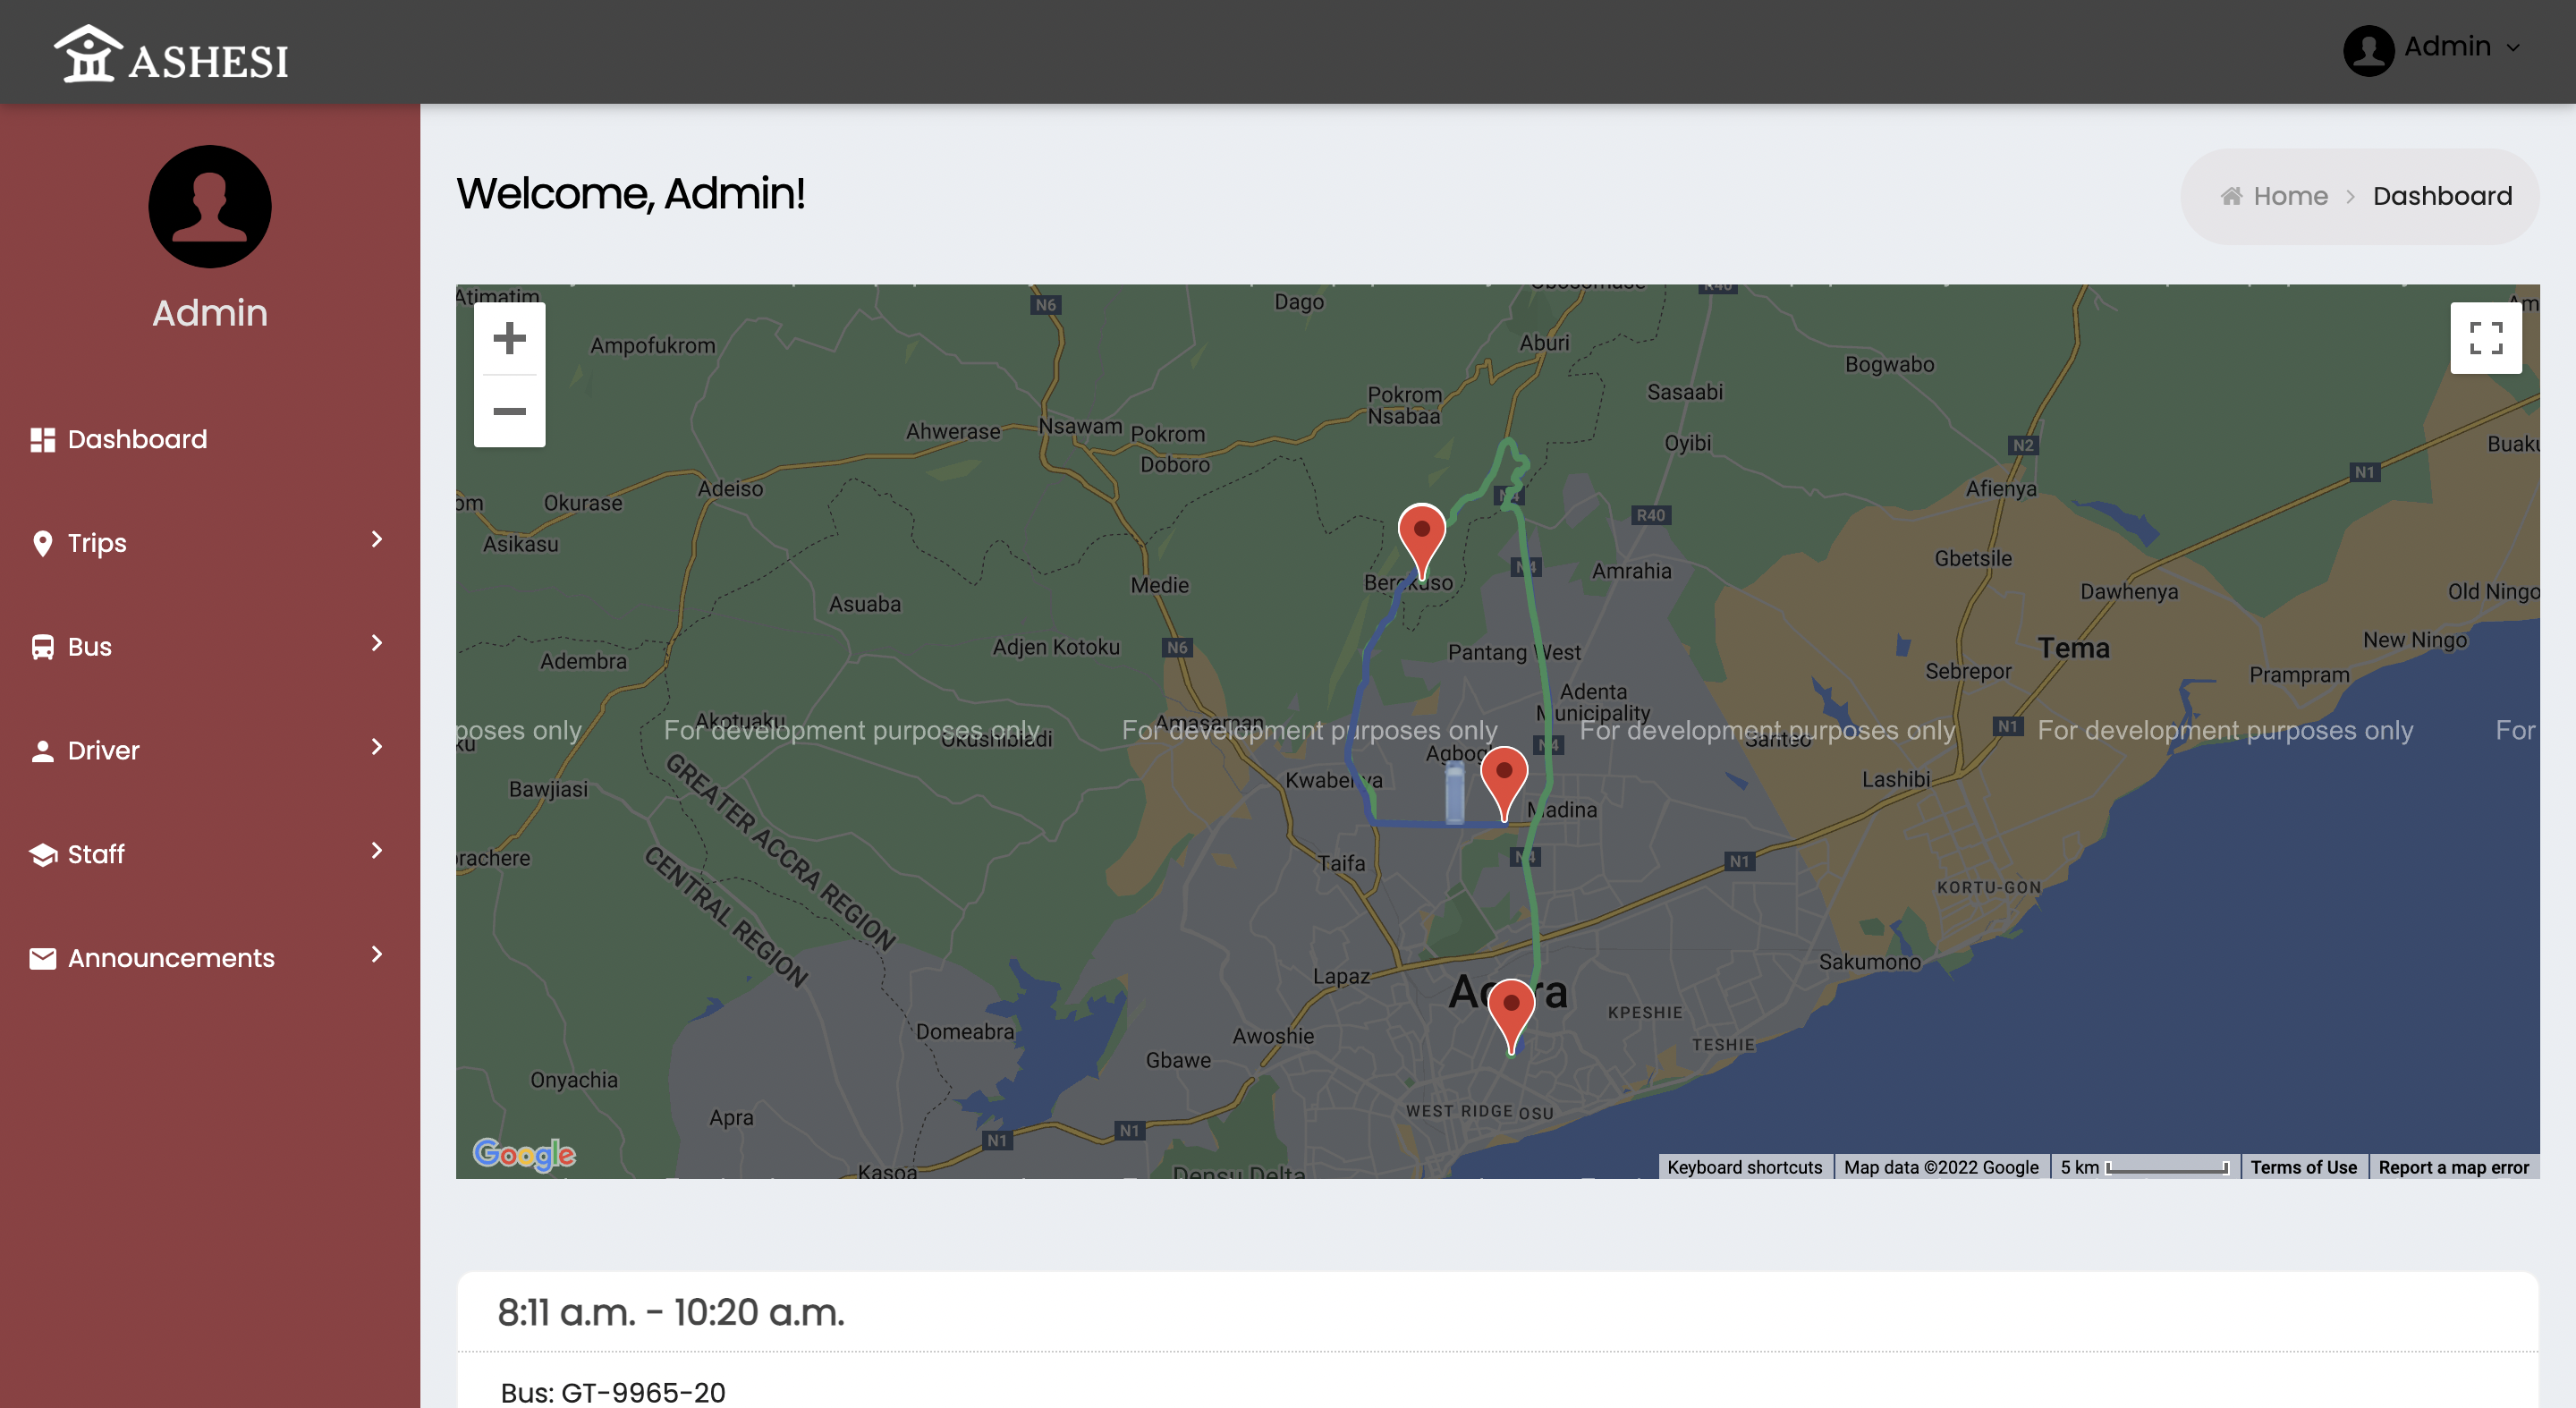This screenshot has width=2576, height=1408.
Task: Click the Bus: GT-9965-20 text
Action: pyautogui.click(x=613, y=1392)
